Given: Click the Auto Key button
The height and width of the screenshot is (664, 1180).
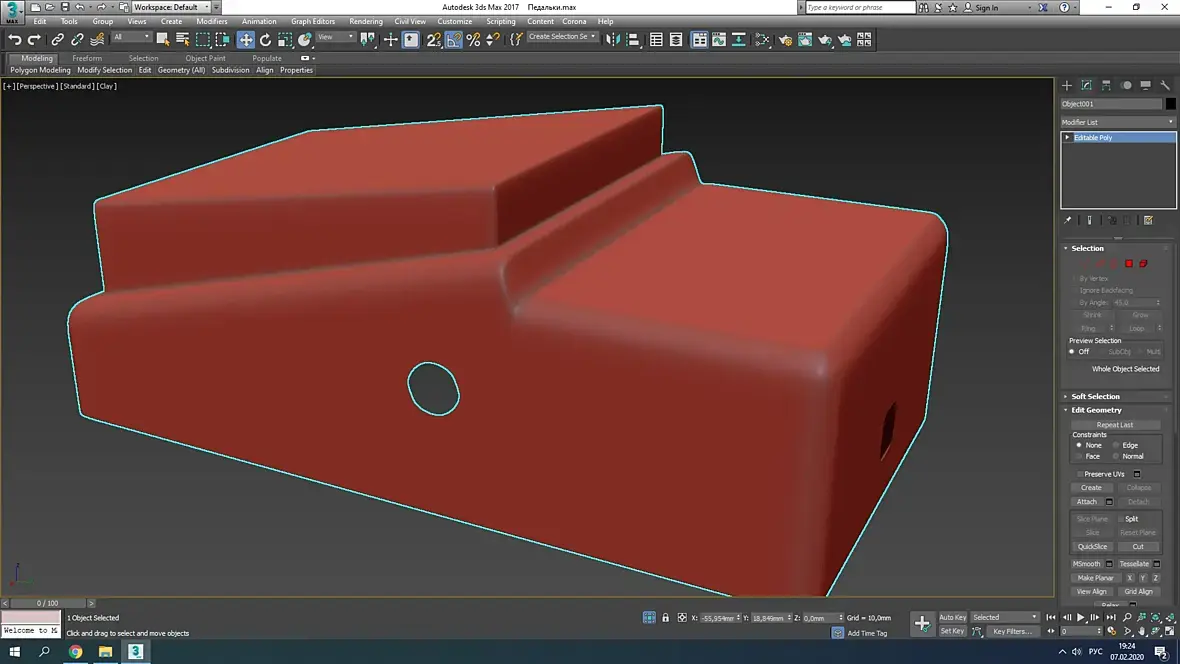Looking at the screenshot, I should (952, 617).
